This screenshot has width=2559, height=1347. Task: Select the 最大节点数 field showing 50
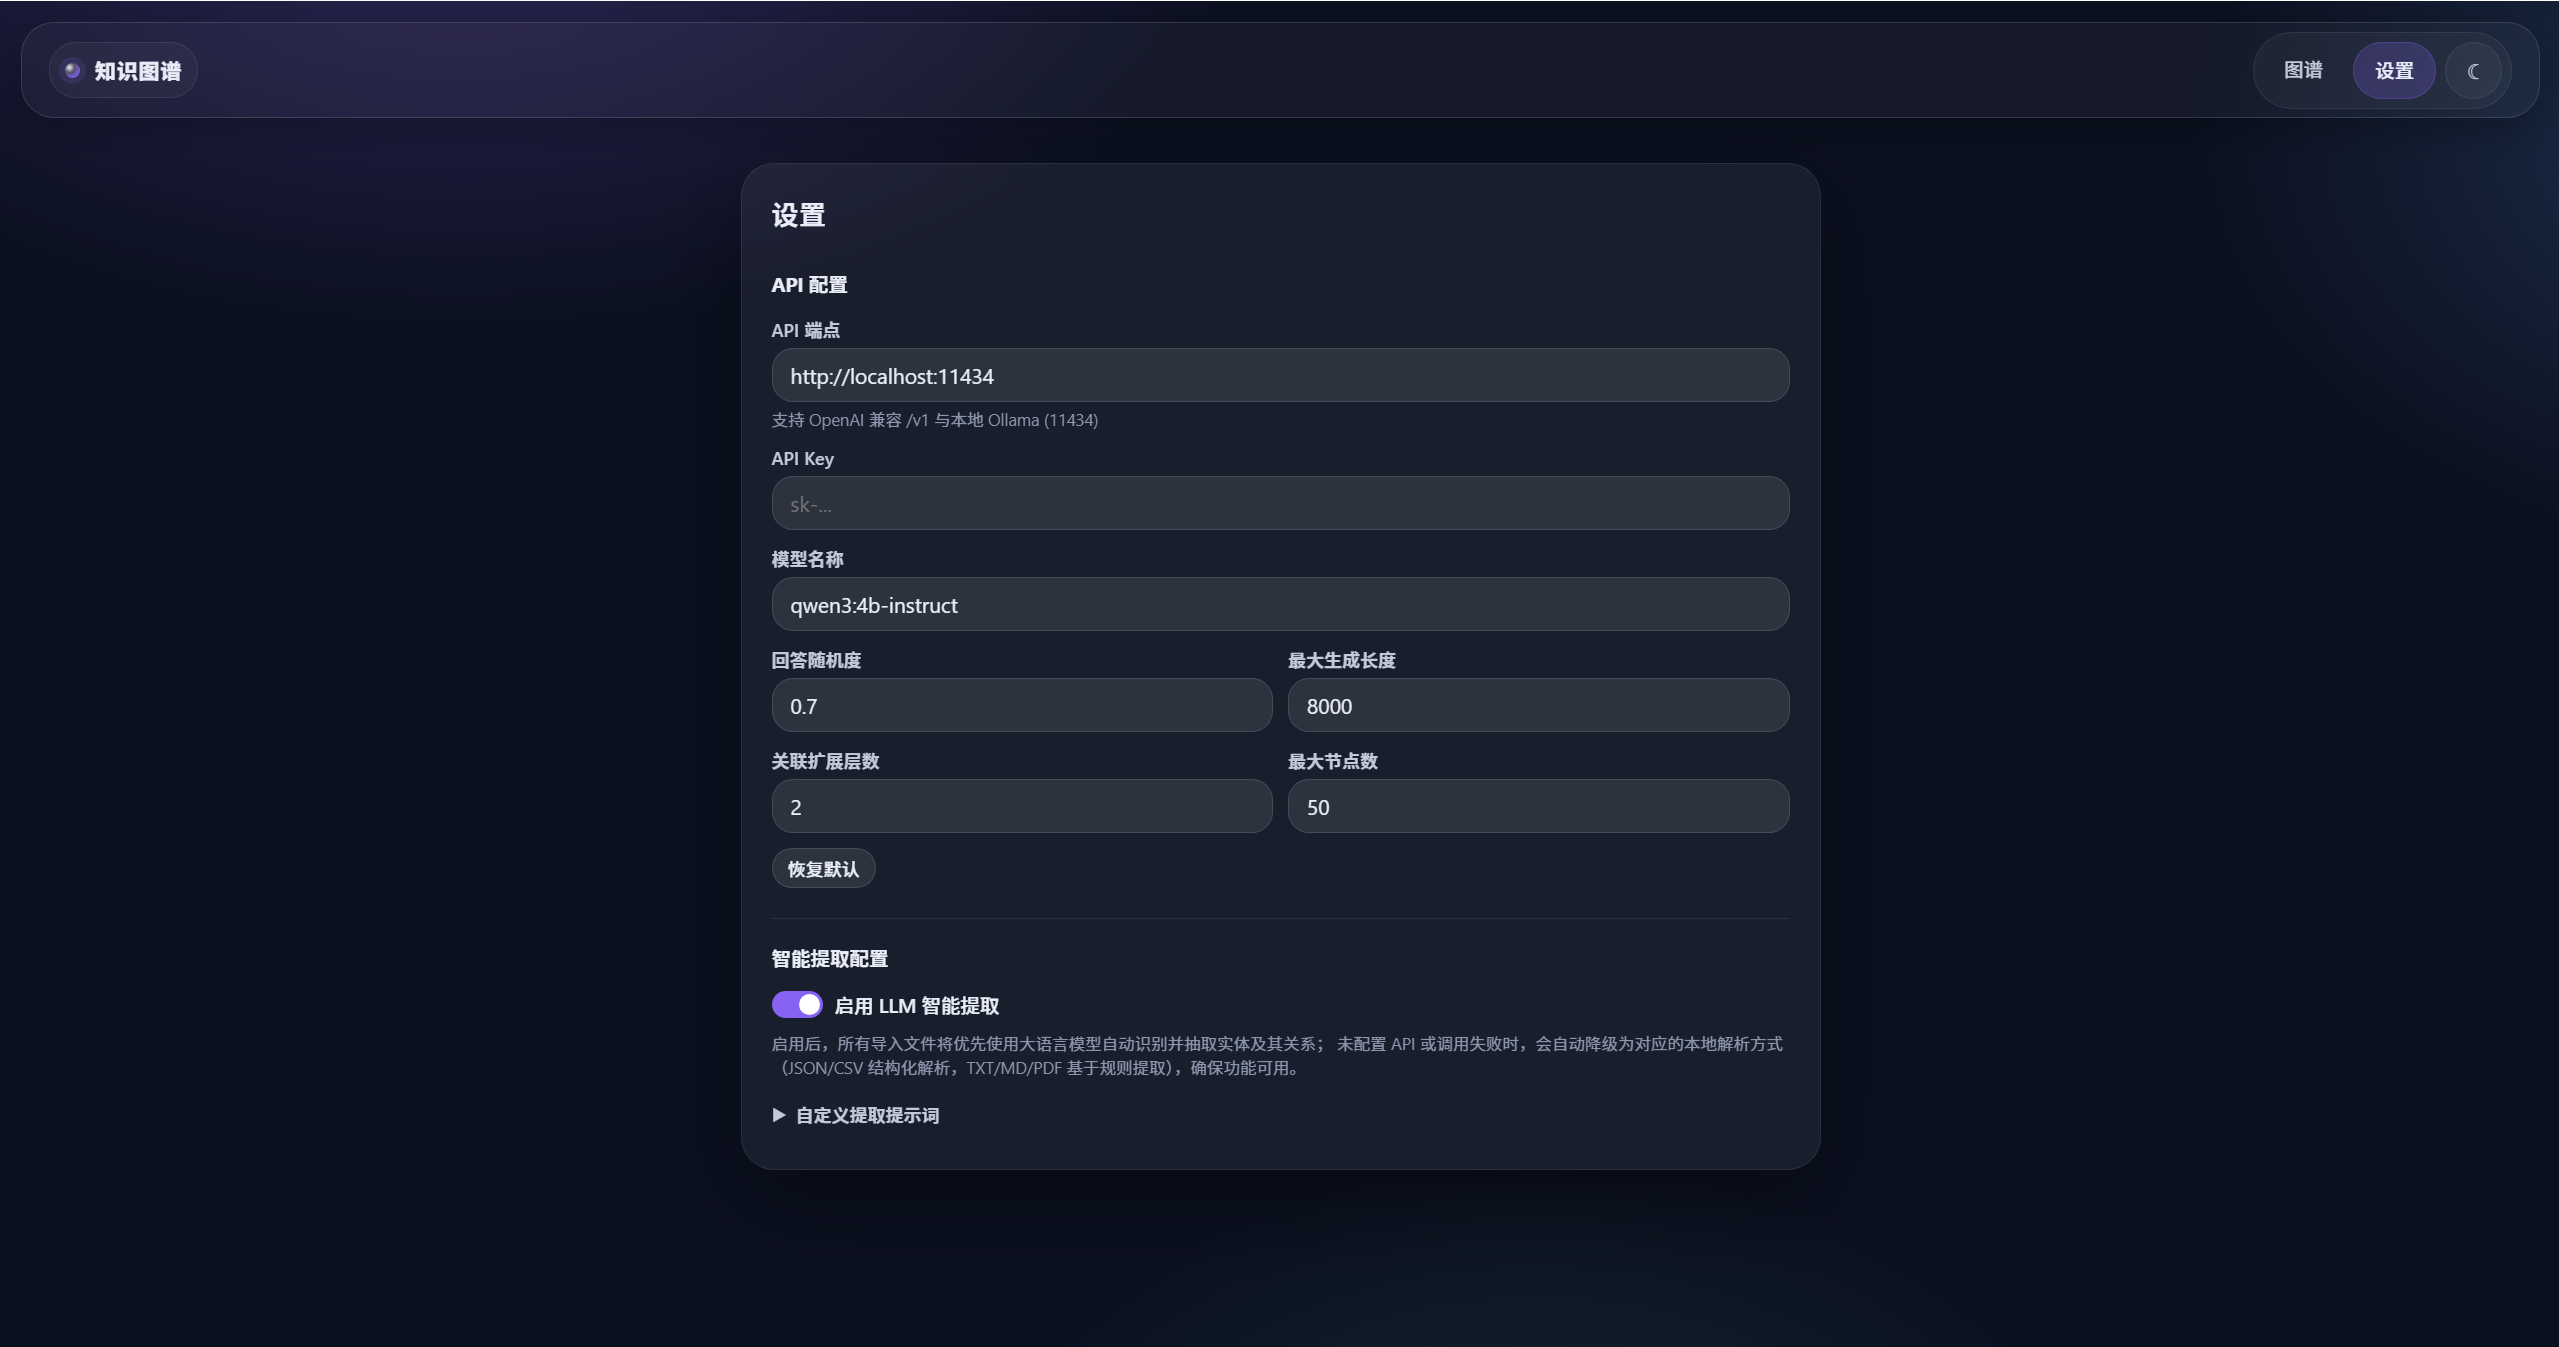click(1537, 806)
